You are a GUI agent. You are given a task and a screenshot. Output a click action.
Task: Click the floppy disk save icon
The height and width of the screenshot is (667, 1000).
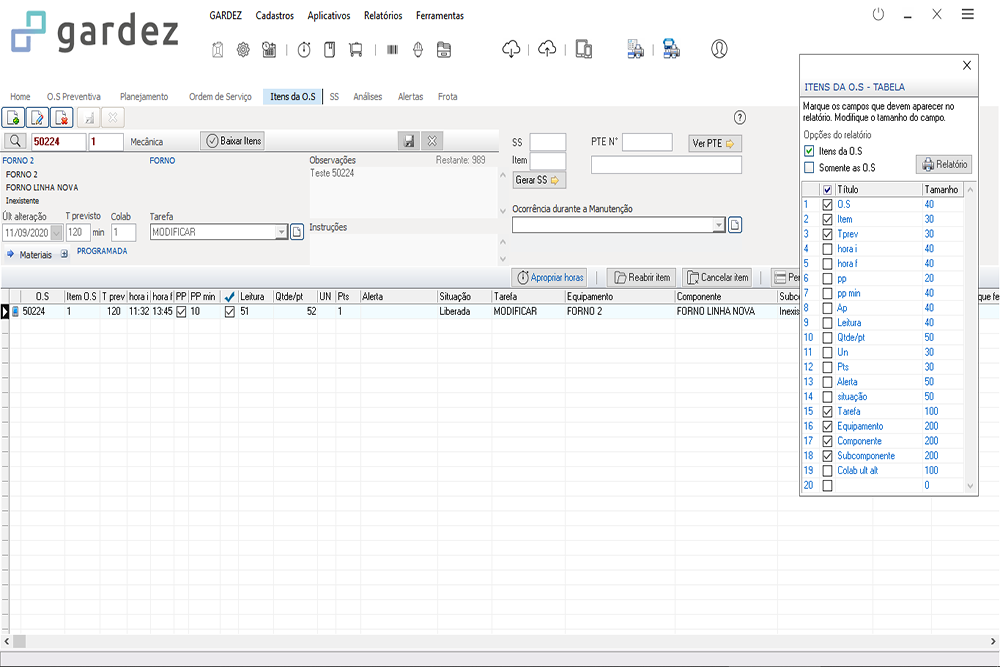pos(409,141)
